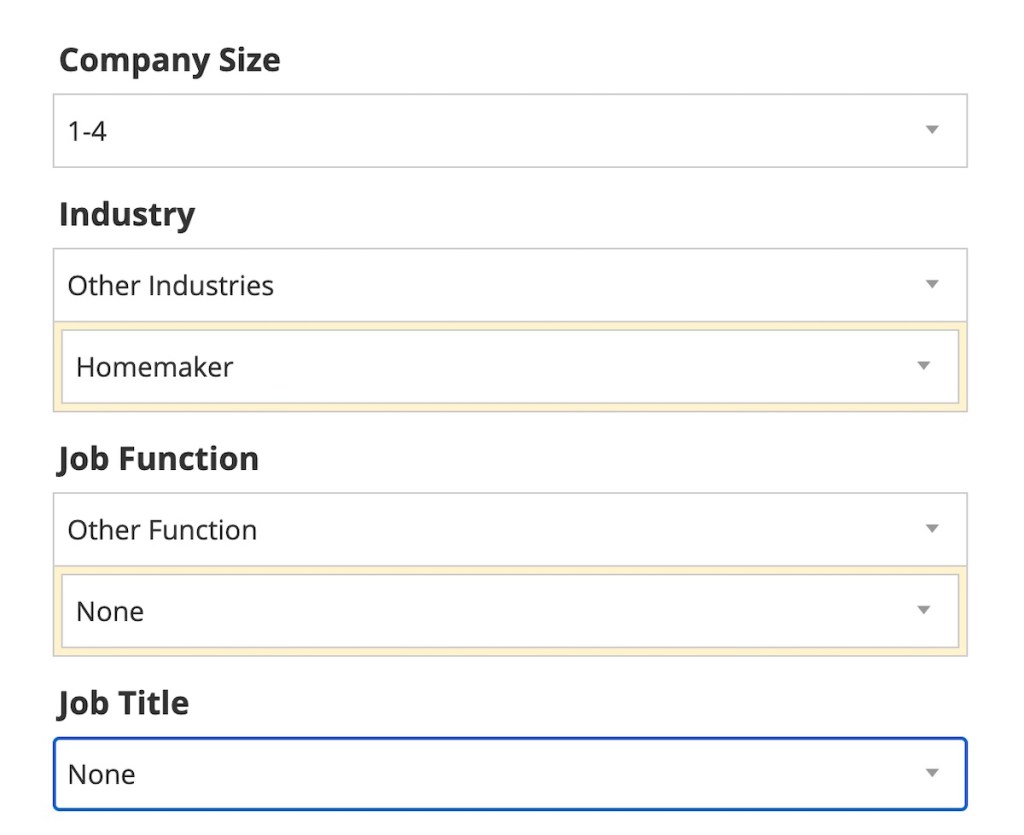Click the "Other Function" selected value text

tap(162, 530)
